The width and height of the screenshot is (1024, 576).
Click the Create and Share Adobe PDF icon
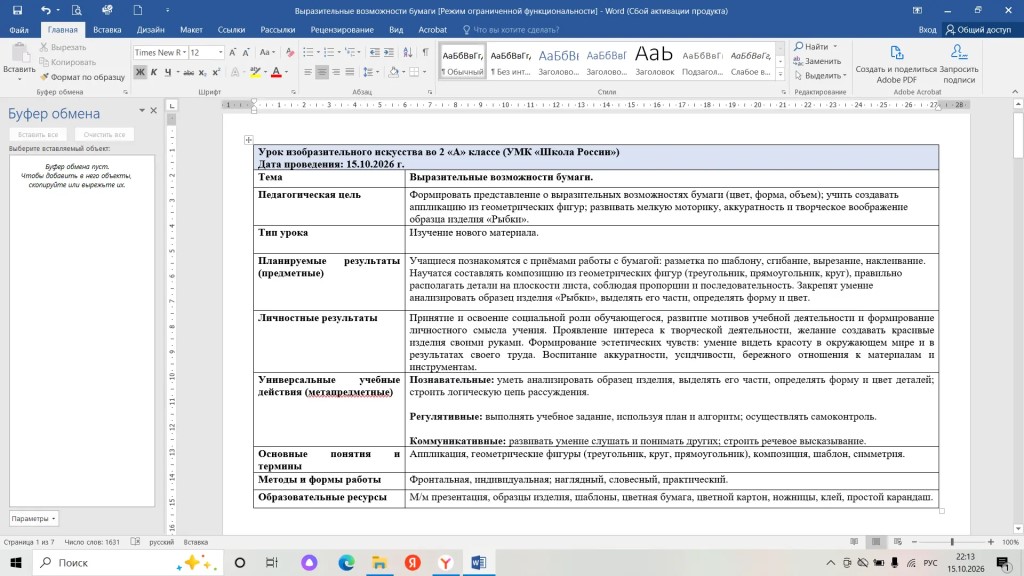pos(897,53)
